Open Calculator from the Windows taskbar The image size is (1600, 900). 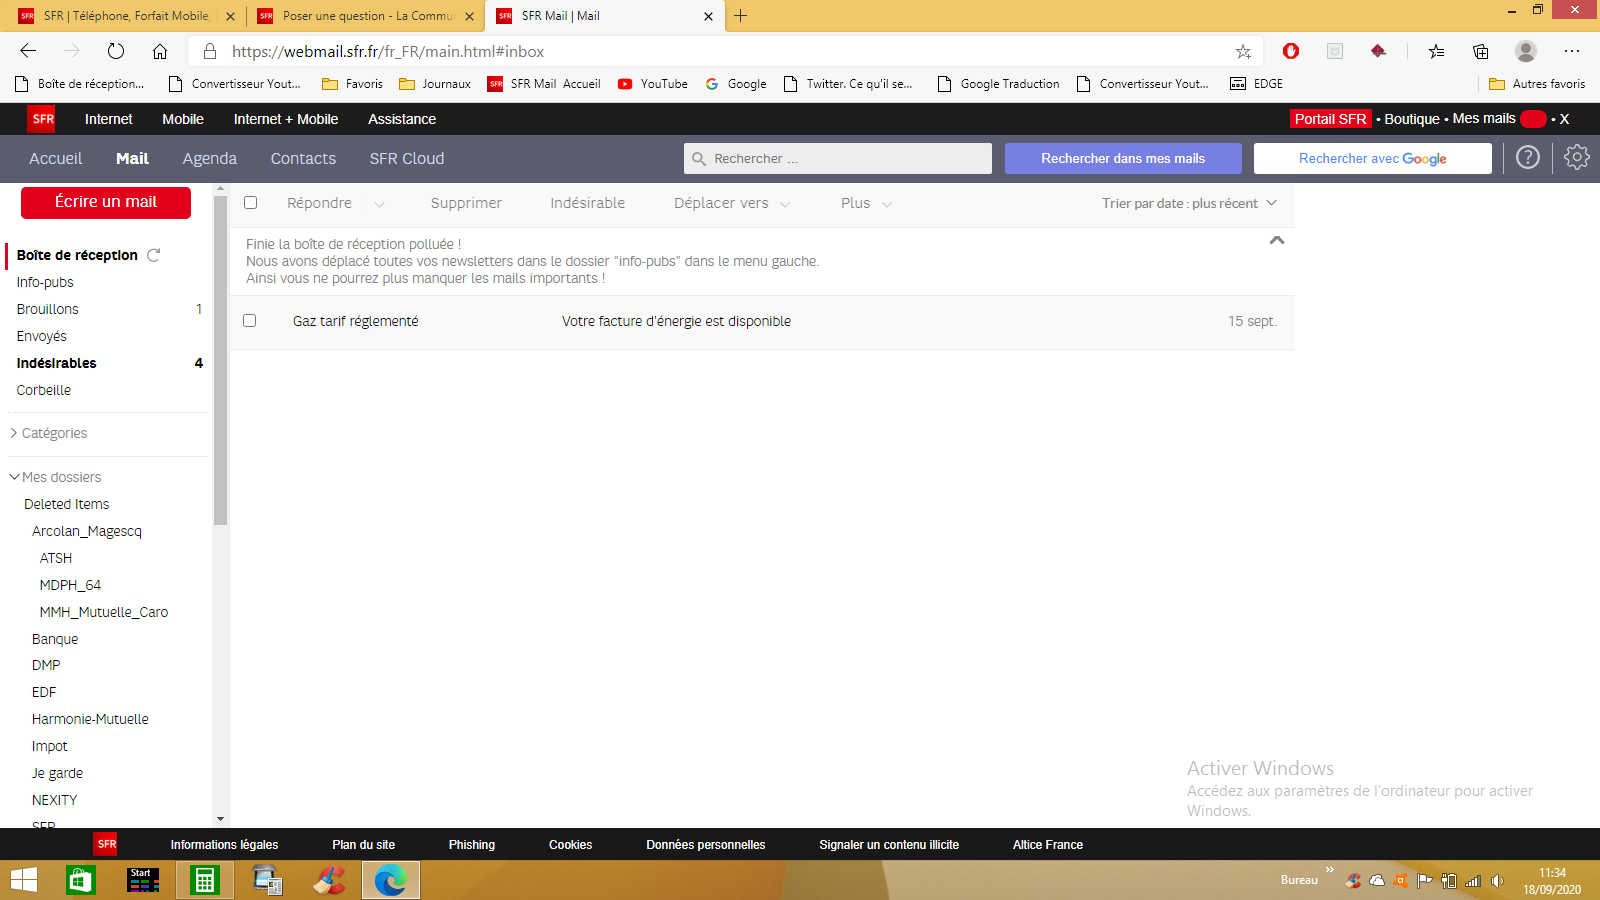(205, 880)
